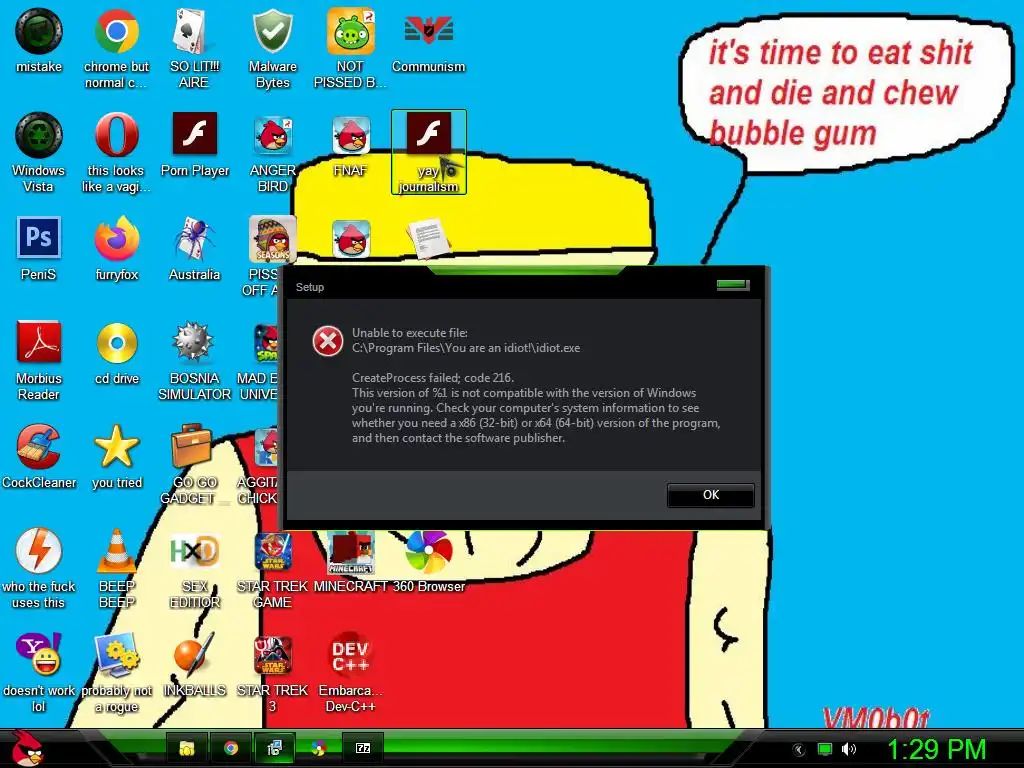Click the 'CreateProcess failed; code 216.' text
The image size is (1024, 768).
pos(433,377)
